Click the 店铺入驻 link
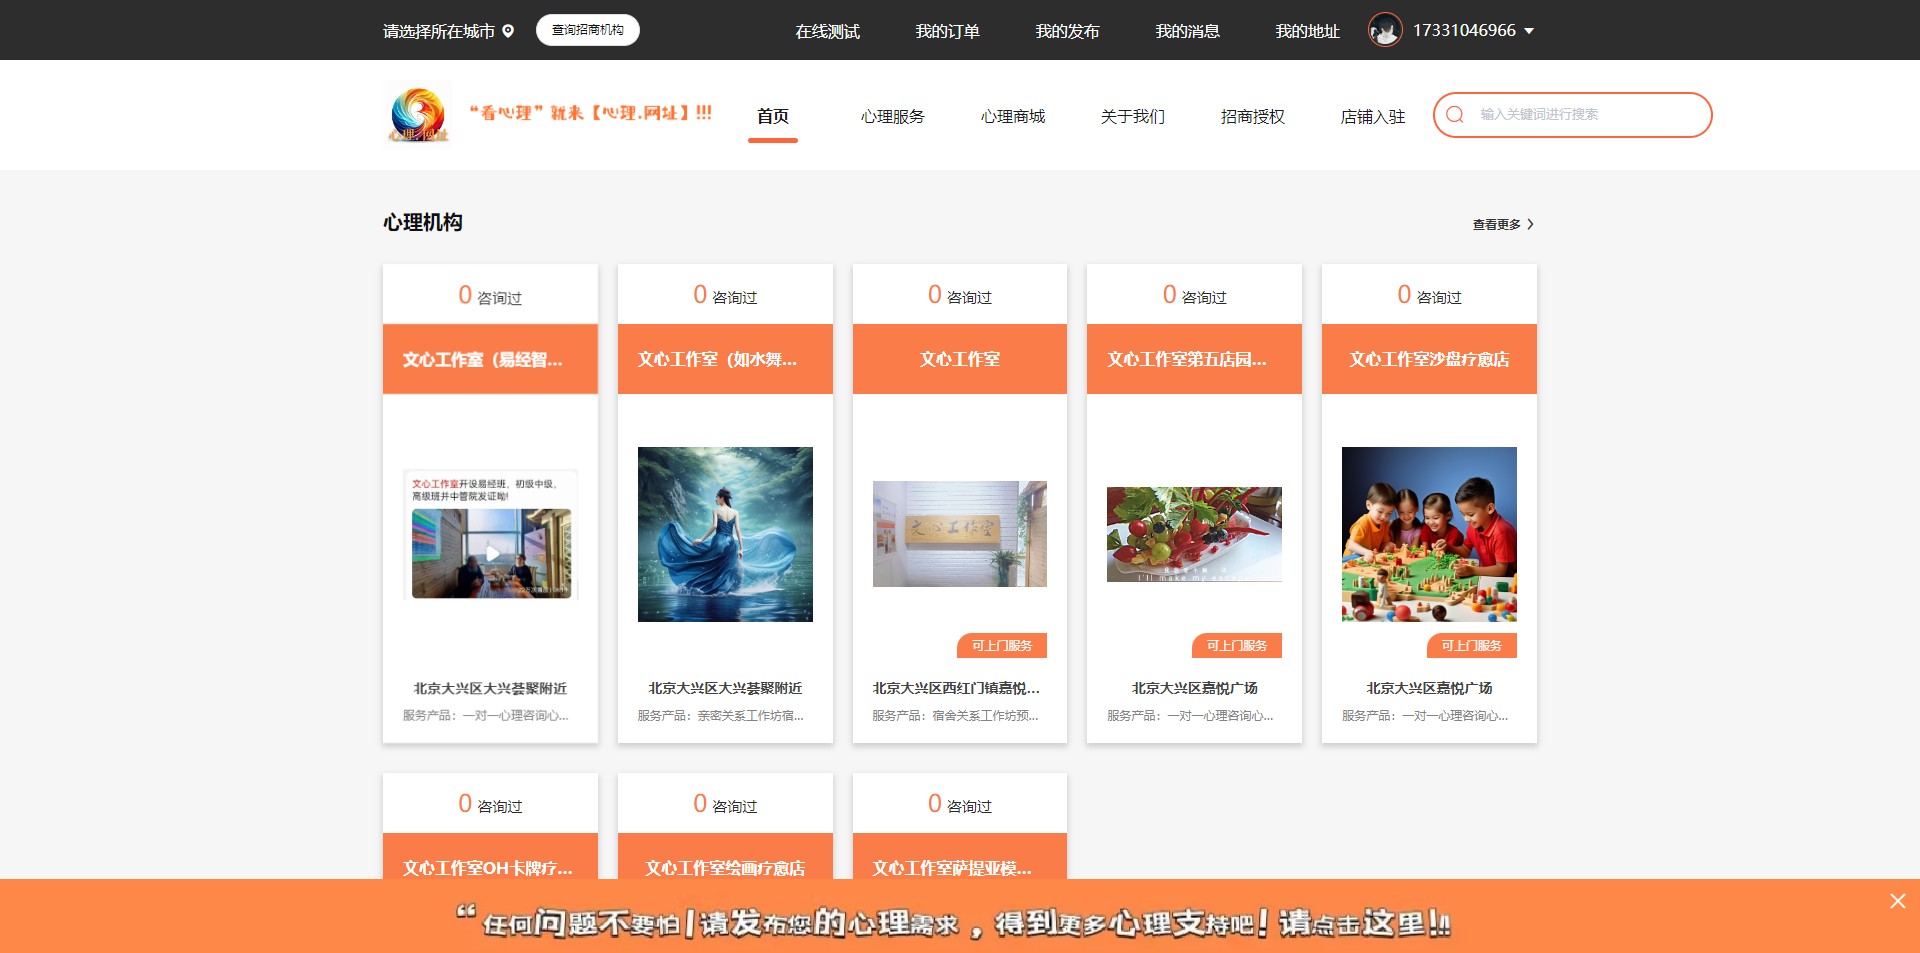Viewport: 1920px width, 953px height. coord(1372,117)
